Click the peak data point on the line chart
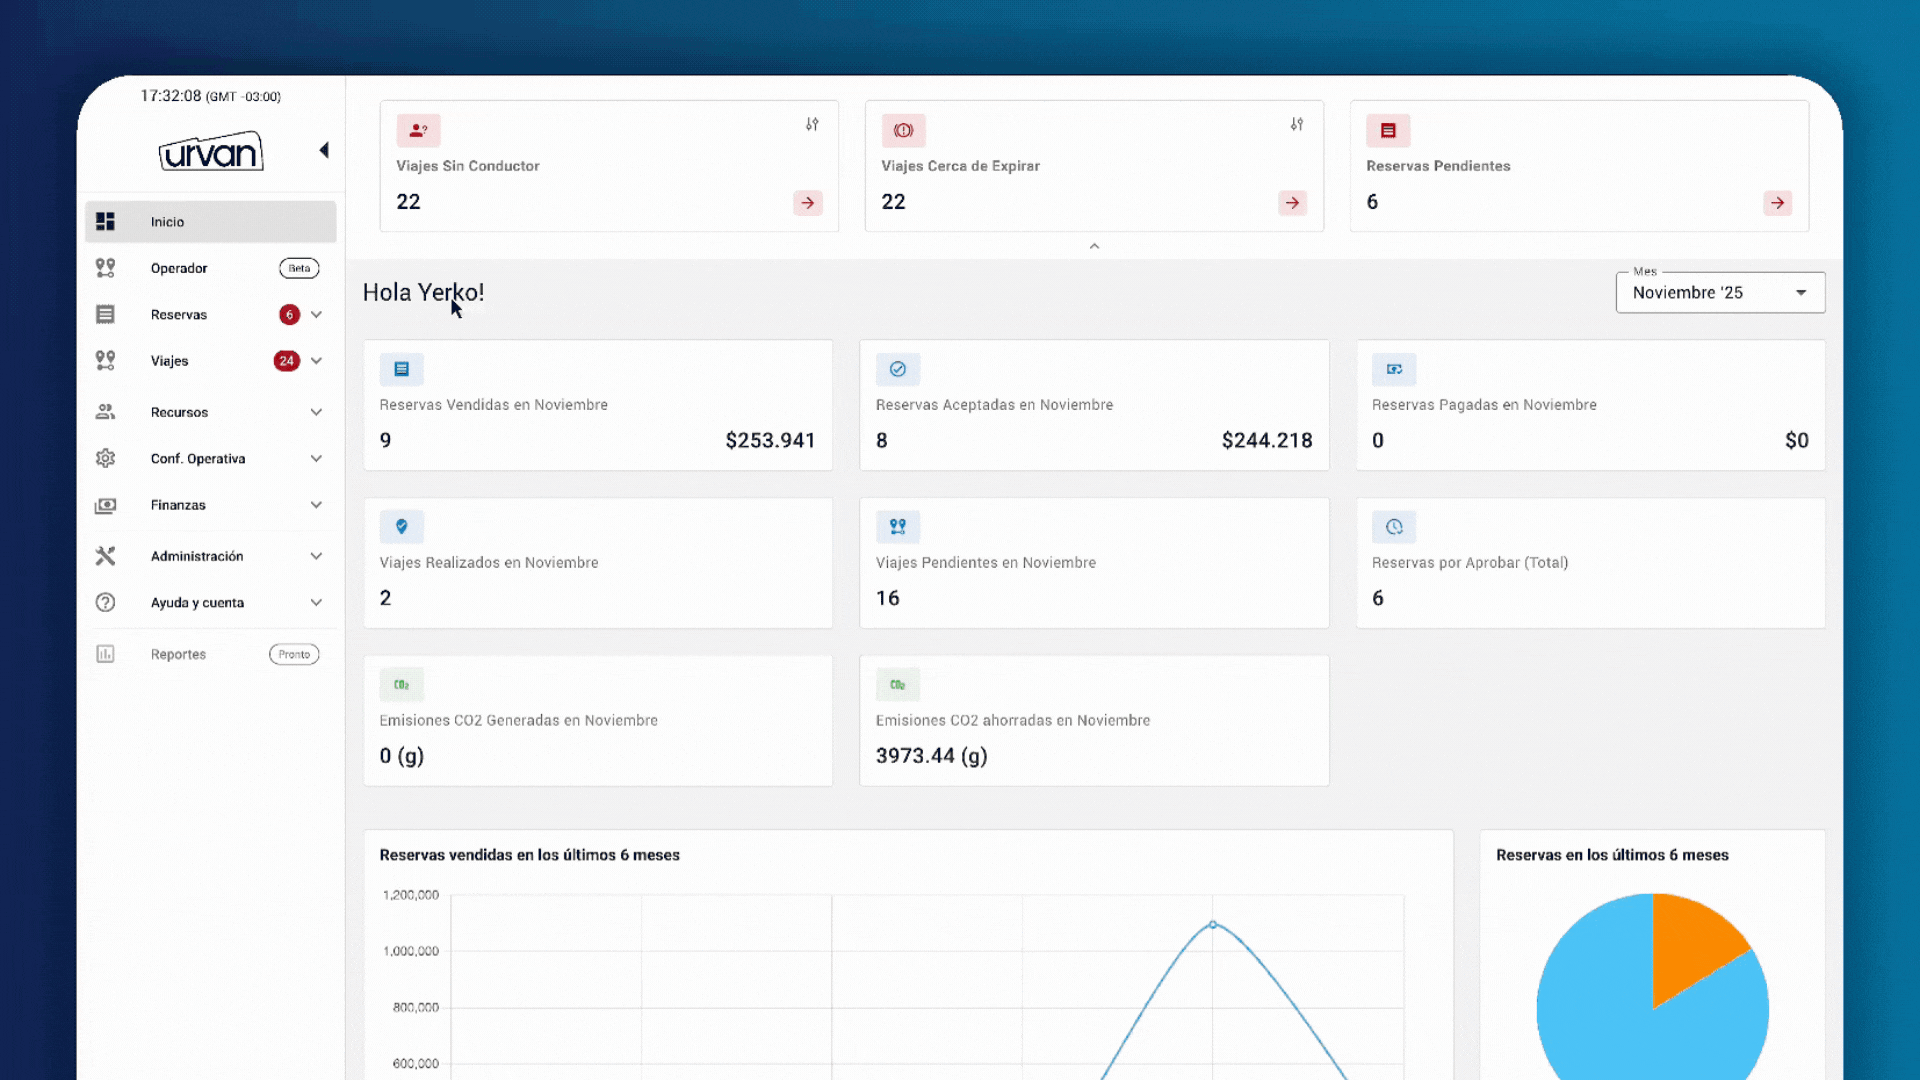Screen dimensions: 1920x1080 point(1213,924)
